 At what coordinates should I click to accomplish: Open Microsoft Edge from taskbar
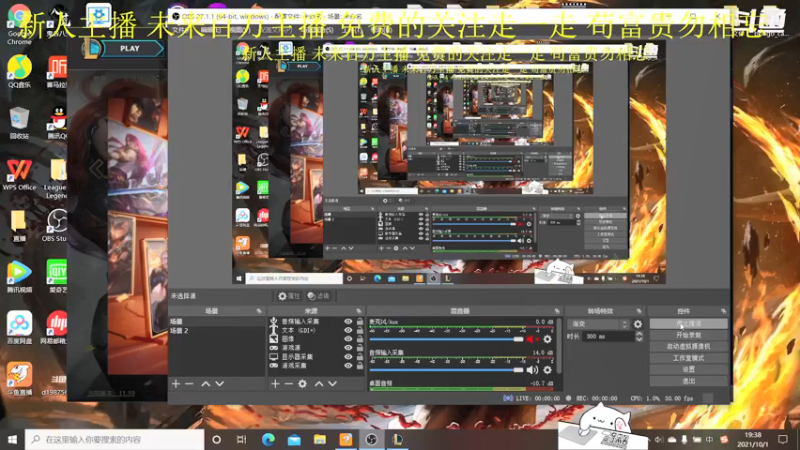coord(268,439)
